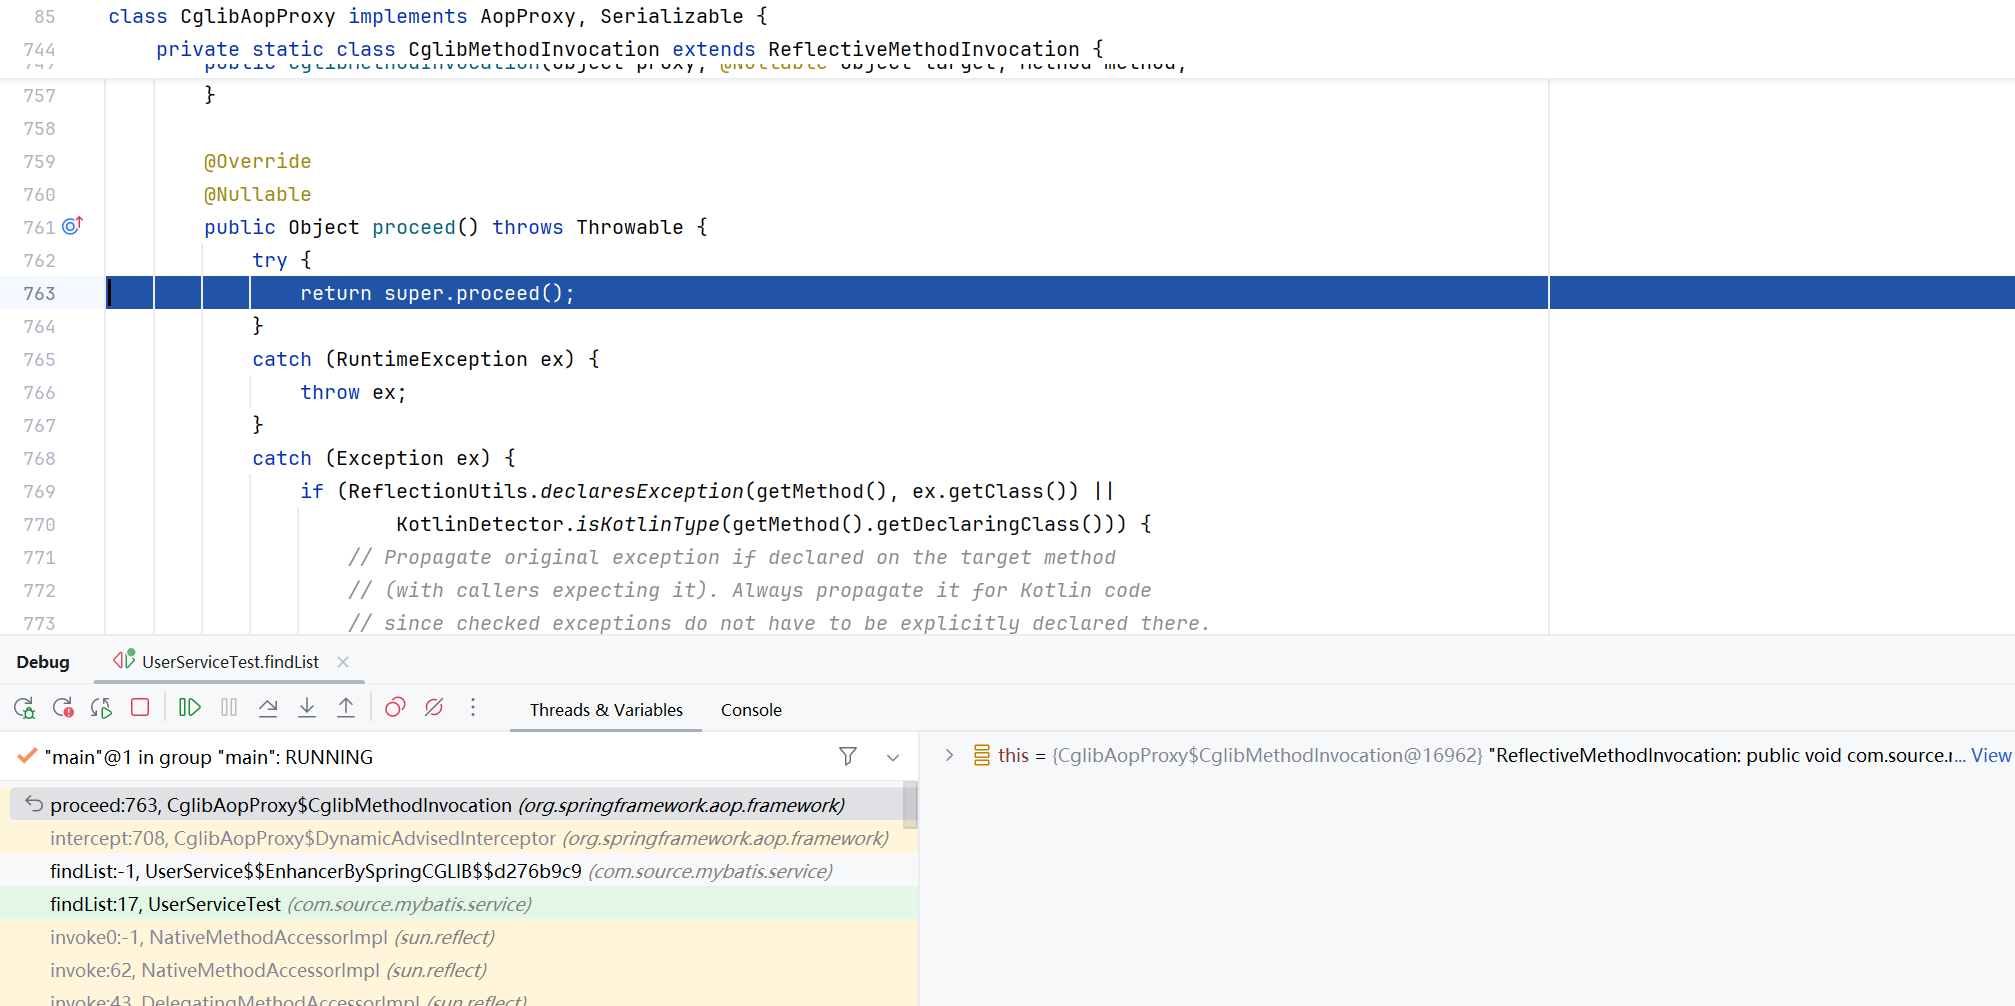The height and width of the screenshot is (1006, 2015).
Task: Click the Rerun debug session icon
Action: 24,708
